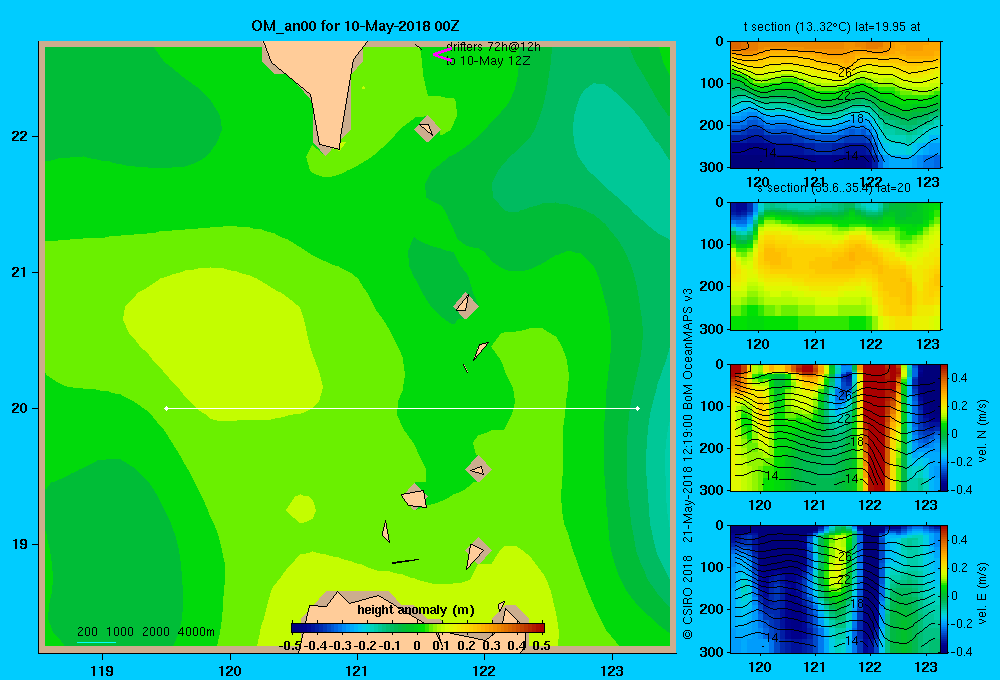Screen dimensions: 1000x680
Task: Click the plot title "OM_an00 for 10-May-2018 00Z"
Action: point(355,26)
